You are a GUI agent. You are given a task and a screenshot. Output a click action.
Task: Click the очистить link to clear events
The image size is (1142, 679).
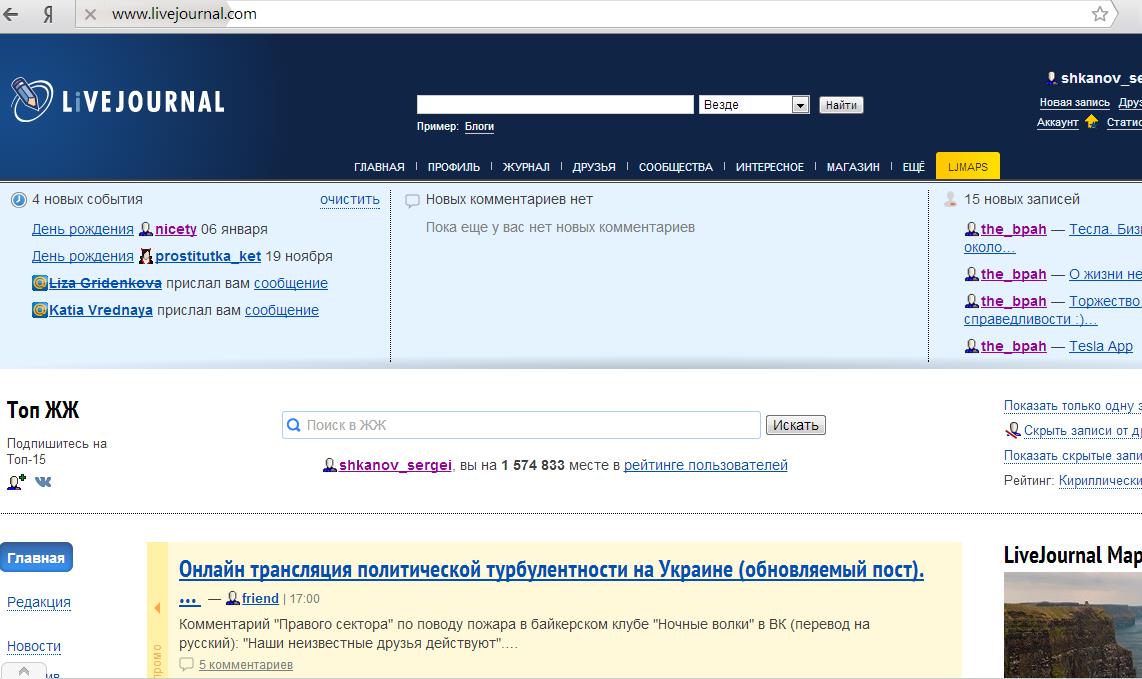point(350,199)
